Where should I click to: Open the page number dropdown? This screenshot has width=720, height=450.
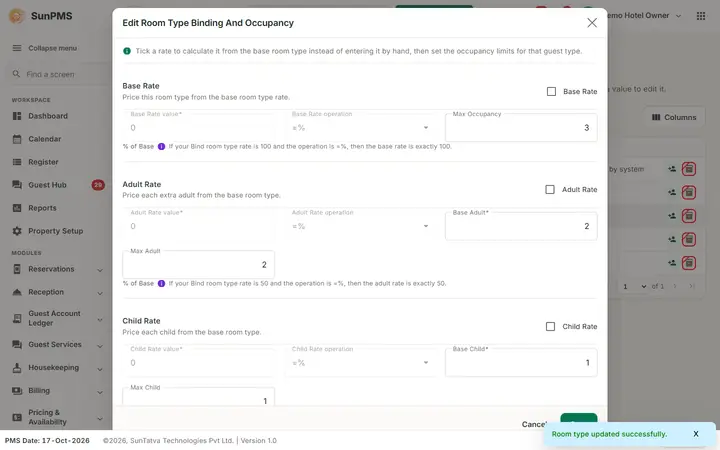coord(634,286)
